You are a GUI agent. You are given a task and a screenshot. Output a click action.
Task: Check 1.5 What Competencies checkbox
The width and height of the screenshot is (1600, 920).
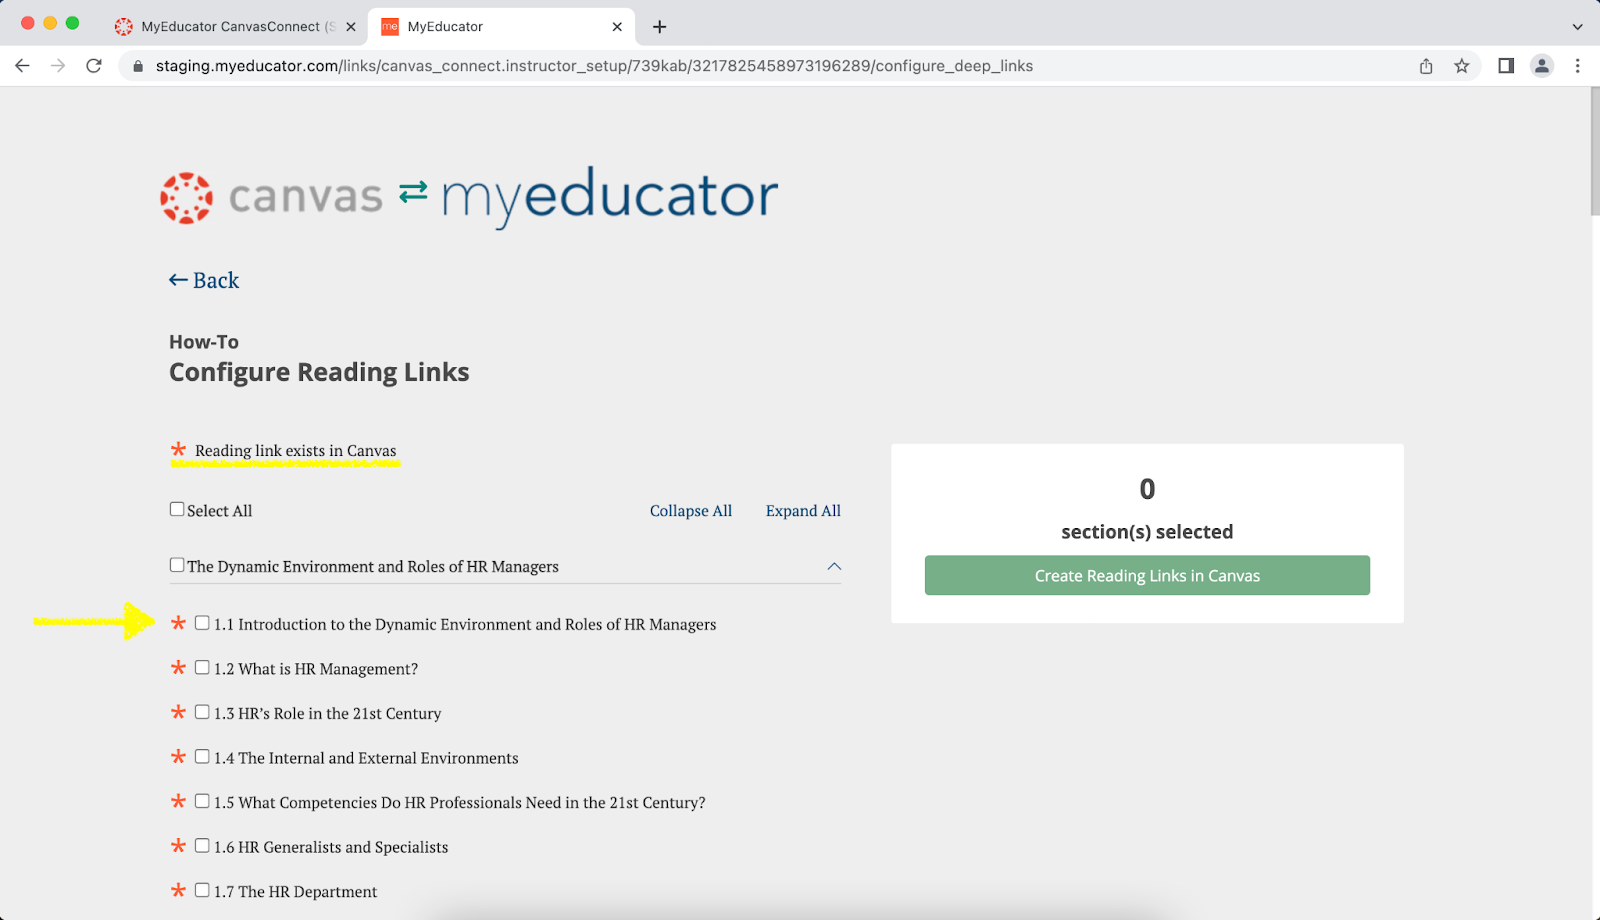coord(202,801)
